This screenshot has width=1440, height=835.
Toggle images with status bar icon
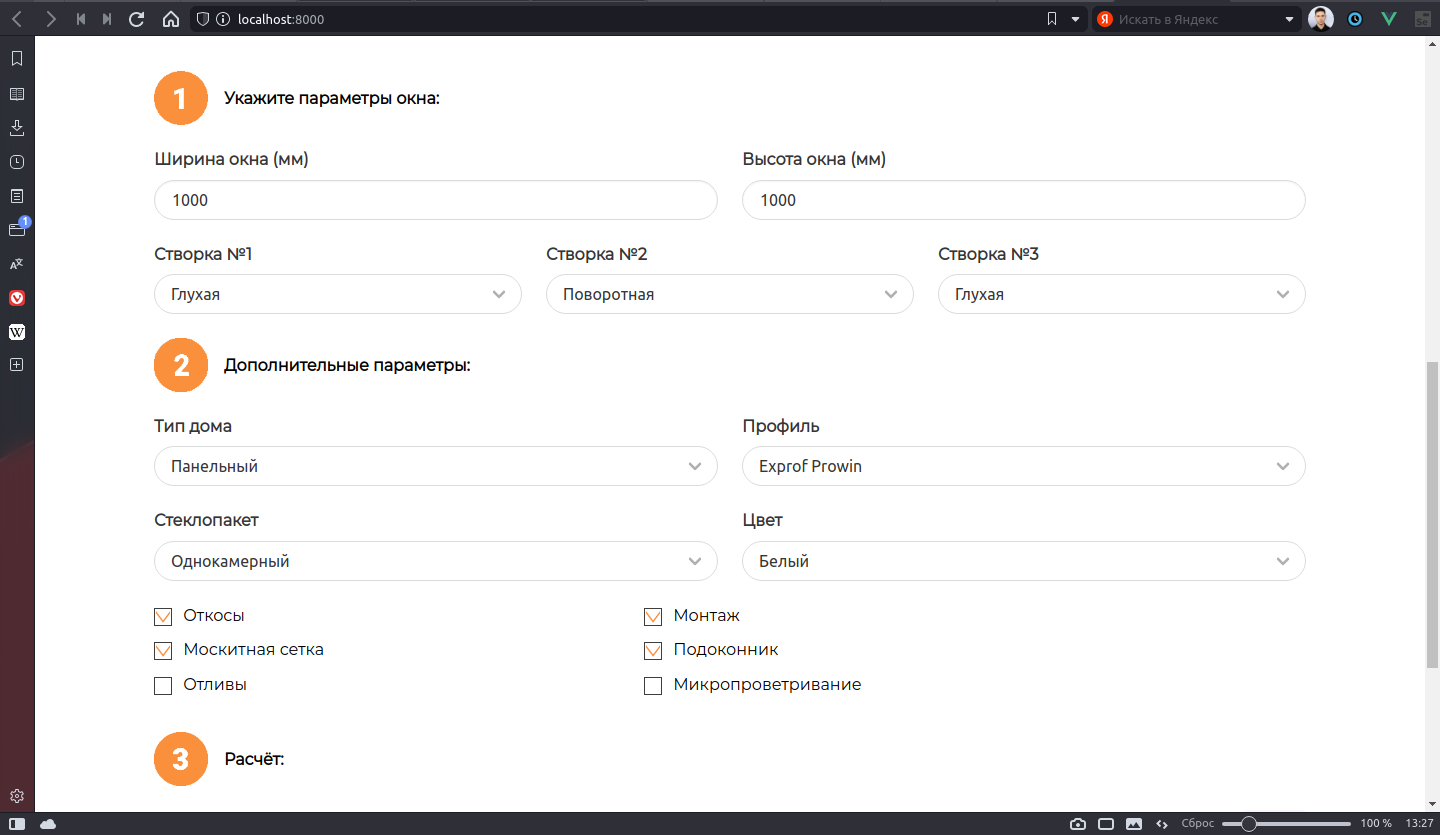pyautogui.click(x=1134, y=824)
